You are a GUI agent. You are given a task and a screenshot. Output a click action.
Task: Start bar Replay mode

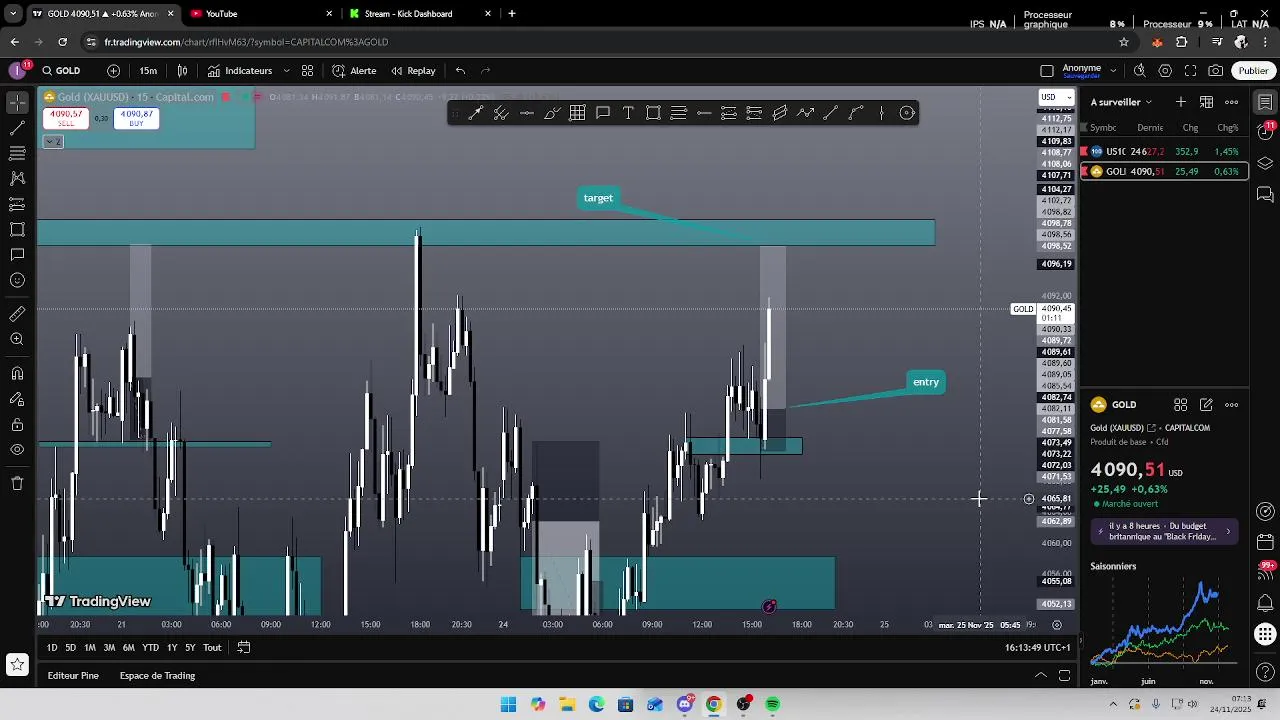(x=413, y=71)
